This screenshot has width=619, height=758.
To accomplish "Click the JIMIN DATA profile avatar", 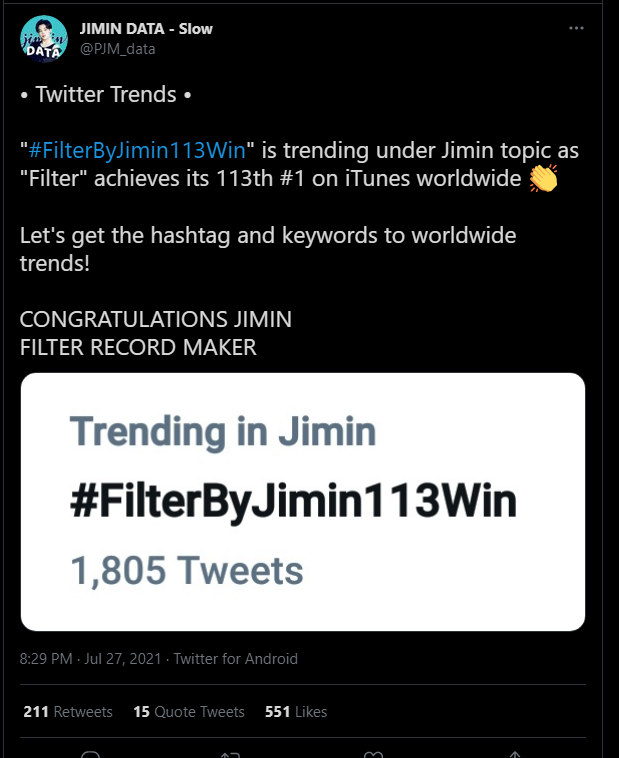I will click(x=44, y=39).
